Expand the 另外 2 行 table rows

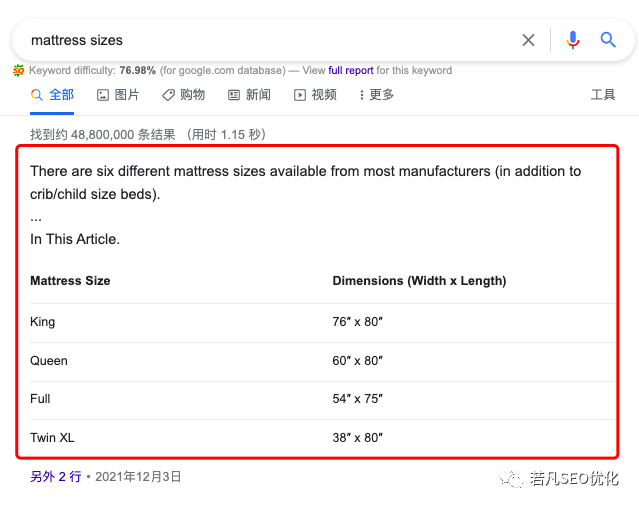coord(55,477)
